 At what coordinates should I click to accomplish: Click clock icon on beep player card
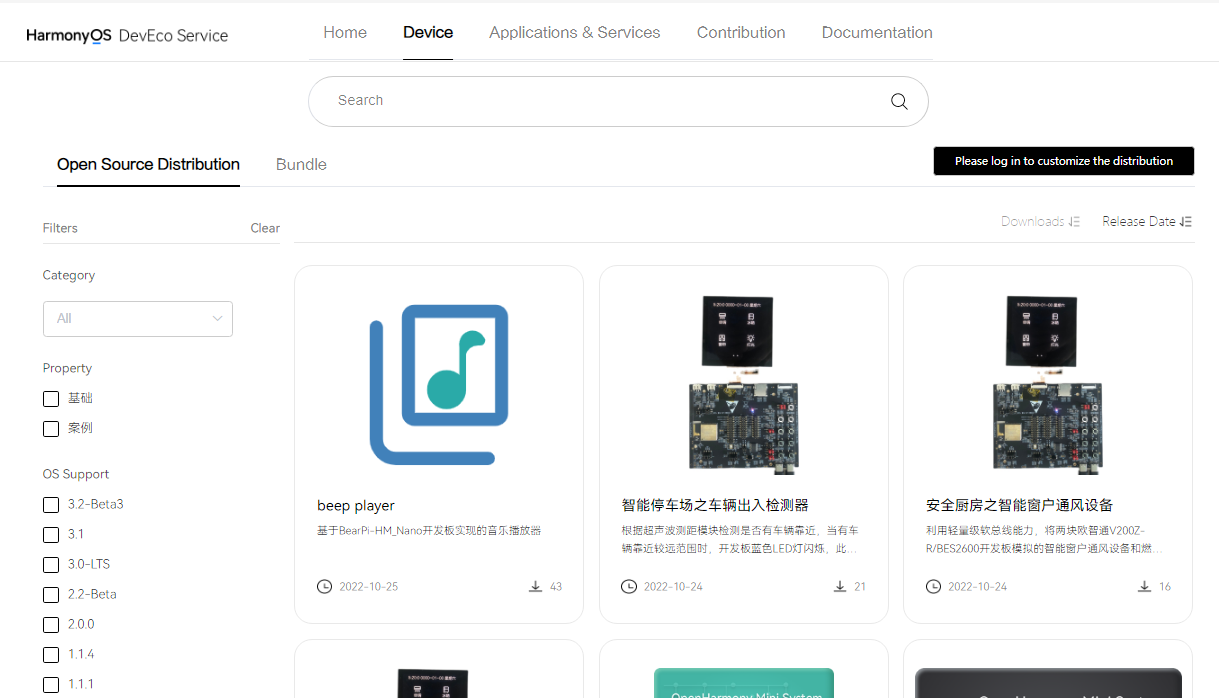[324, 586]
